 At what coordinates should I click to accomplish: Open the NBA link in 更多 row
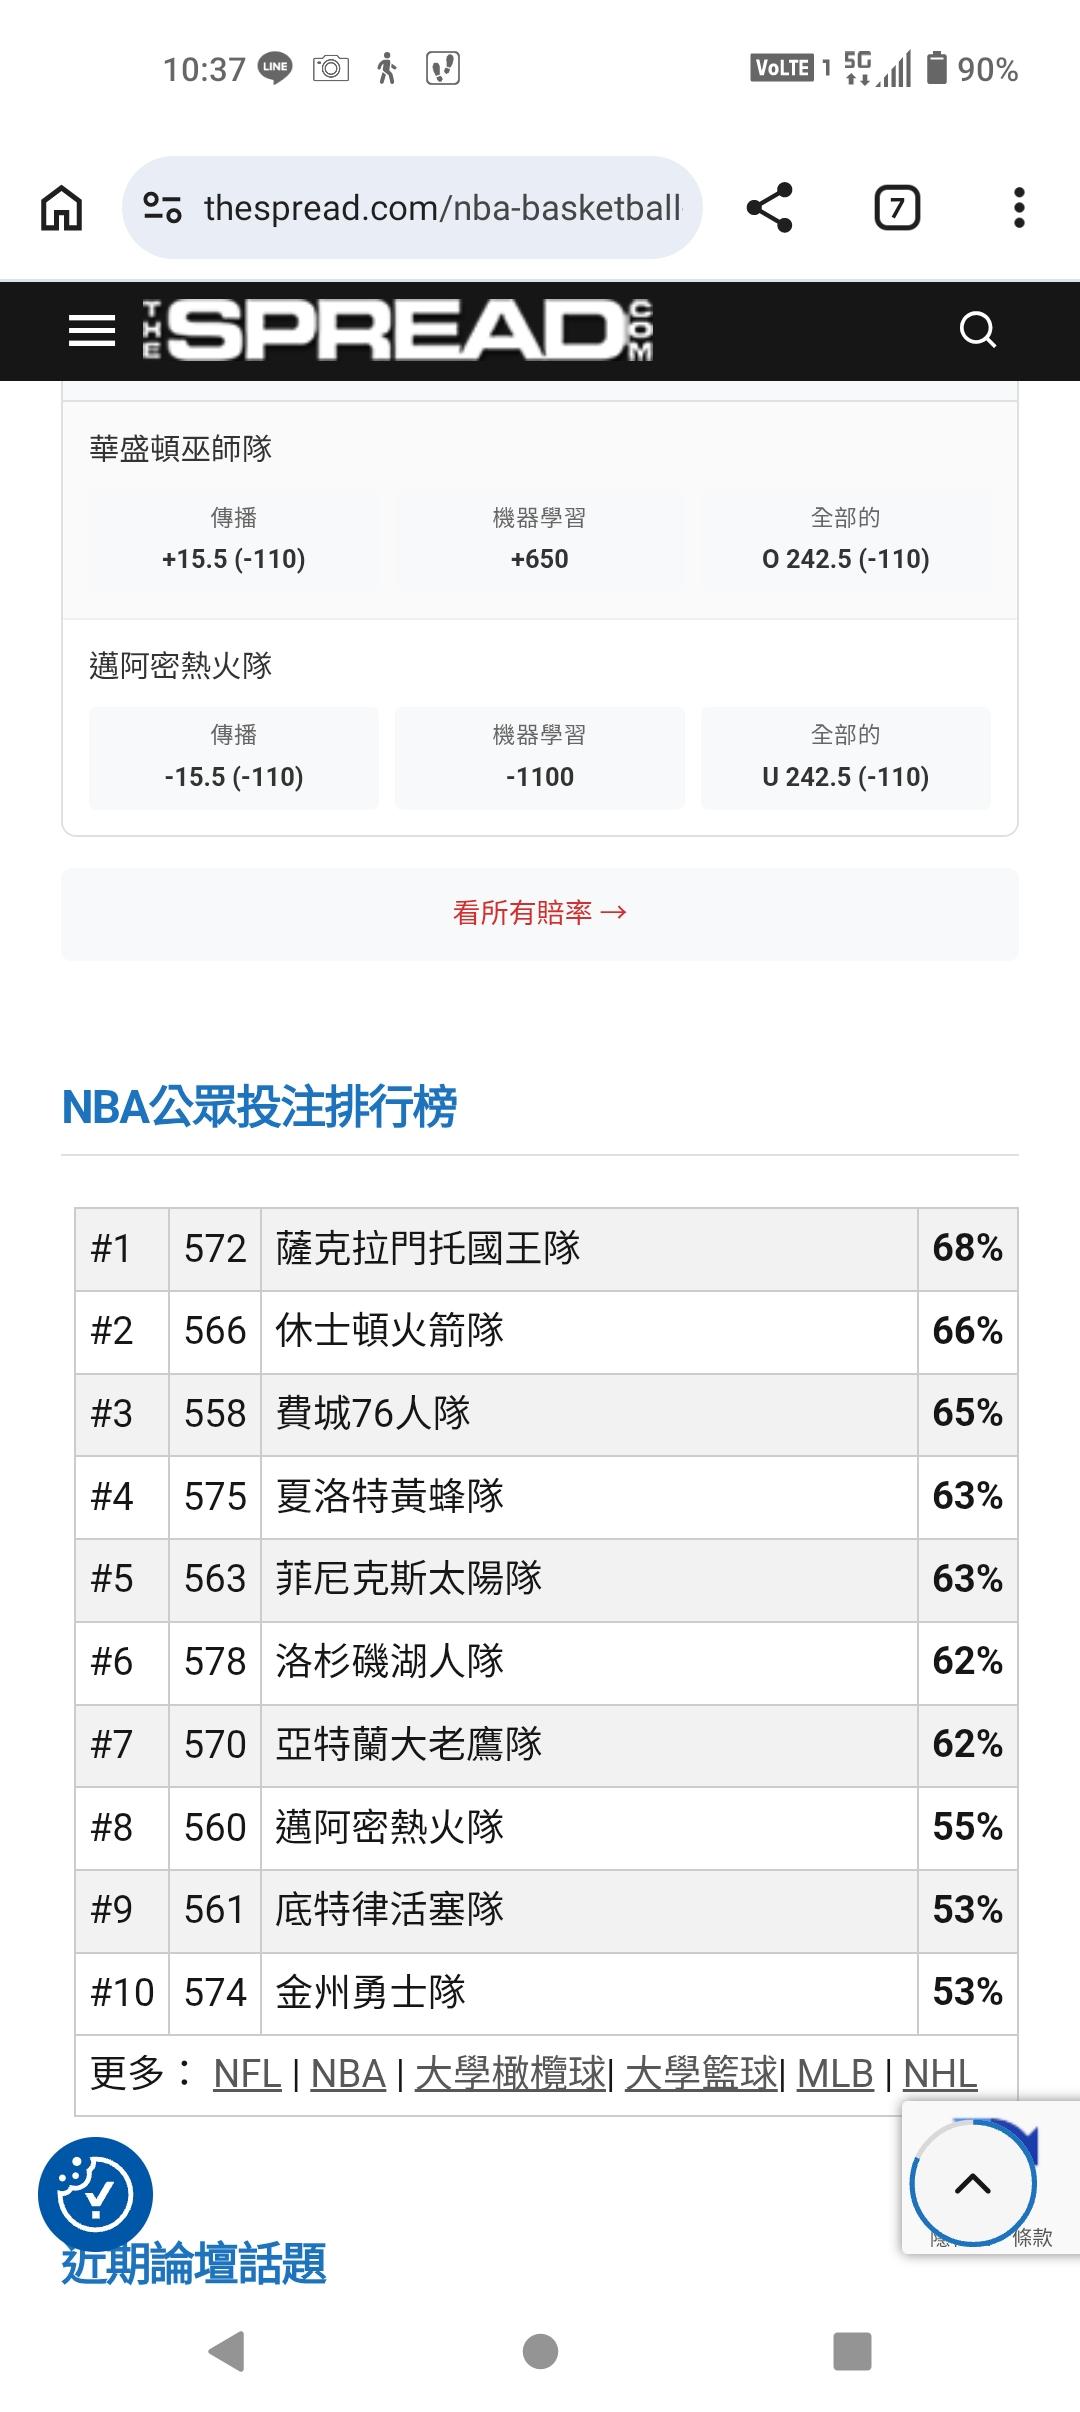348,2074
